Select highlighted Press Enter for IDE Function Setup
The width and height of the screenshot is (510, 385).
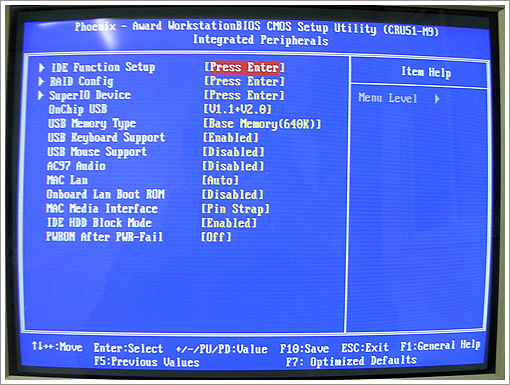point(244,67)
